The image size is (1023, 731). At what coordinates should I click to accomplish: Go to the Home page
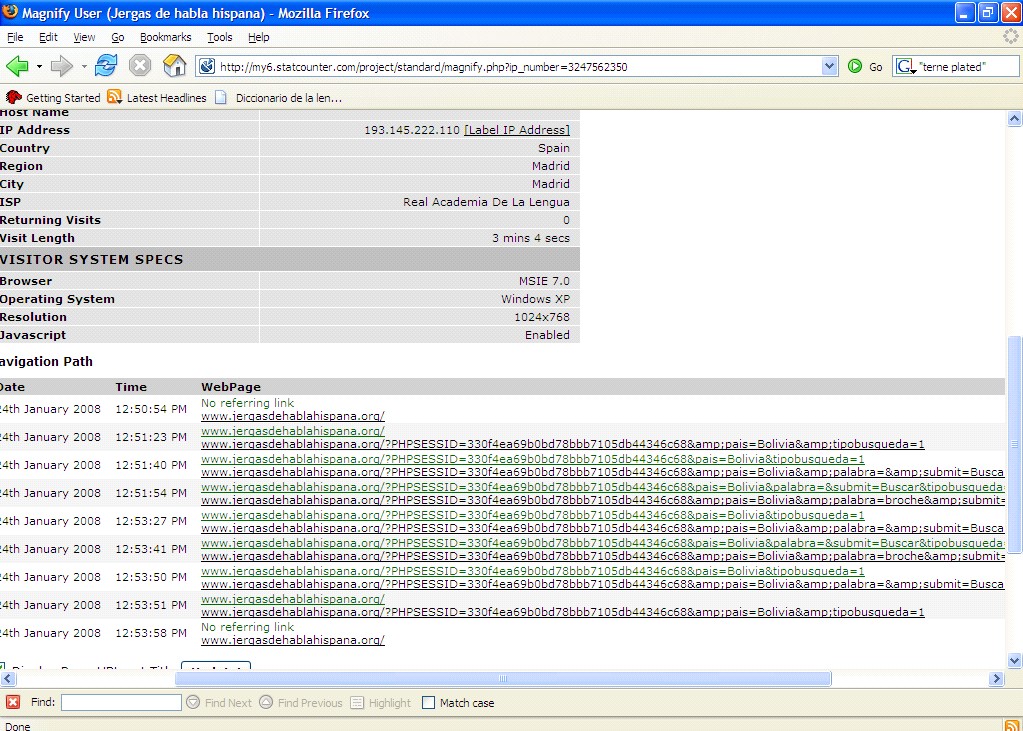(x=174, y=66)
